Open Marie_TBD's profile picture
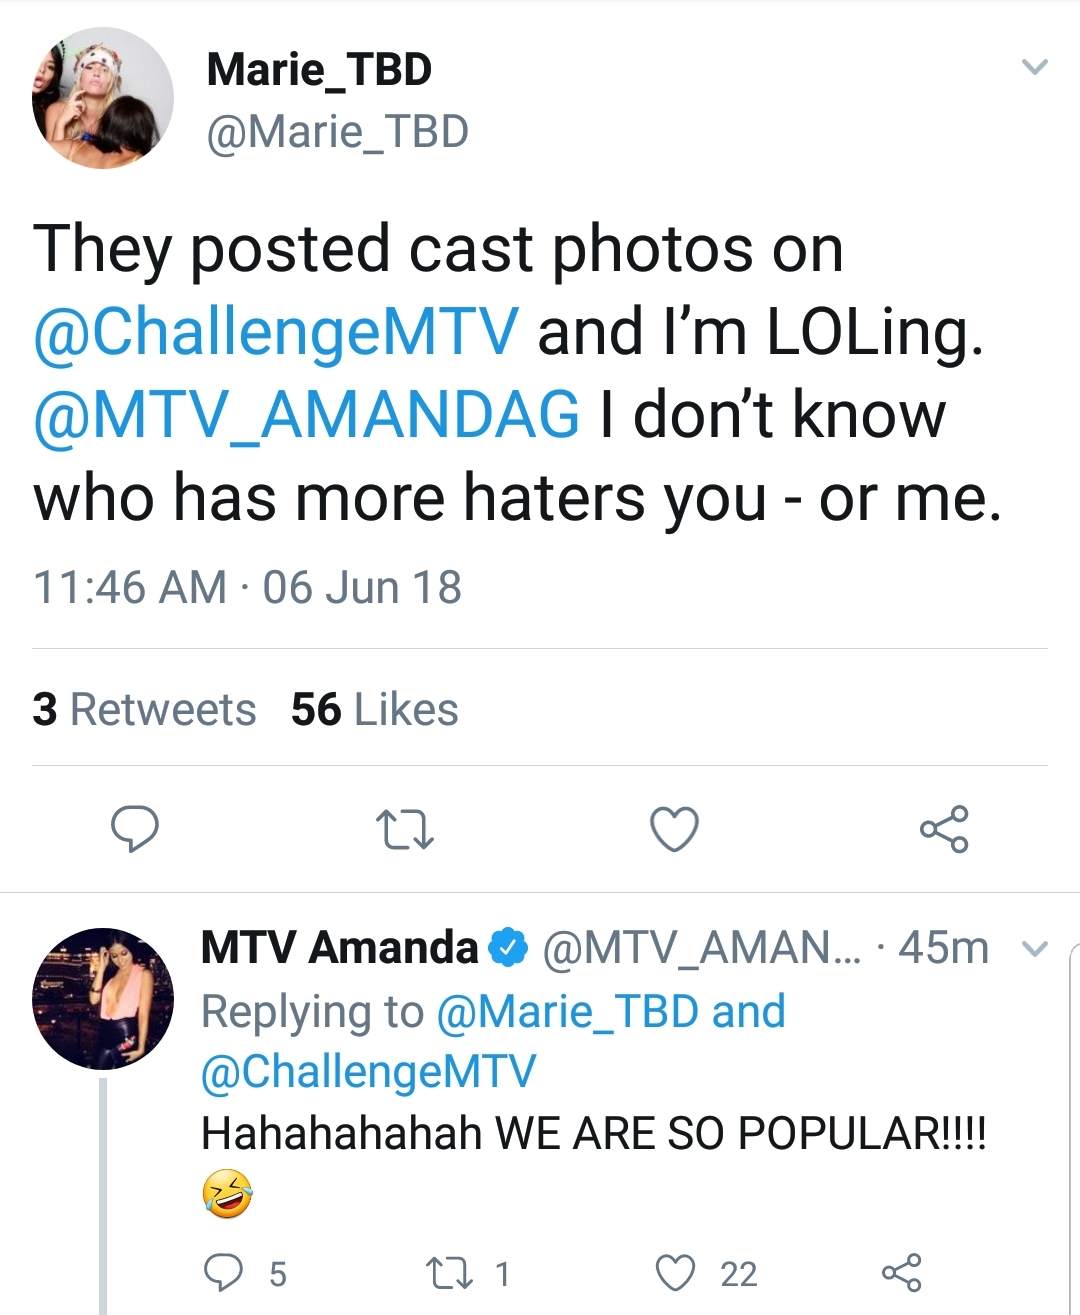This screenshot has width=1080, height=1315. [103, 98]
